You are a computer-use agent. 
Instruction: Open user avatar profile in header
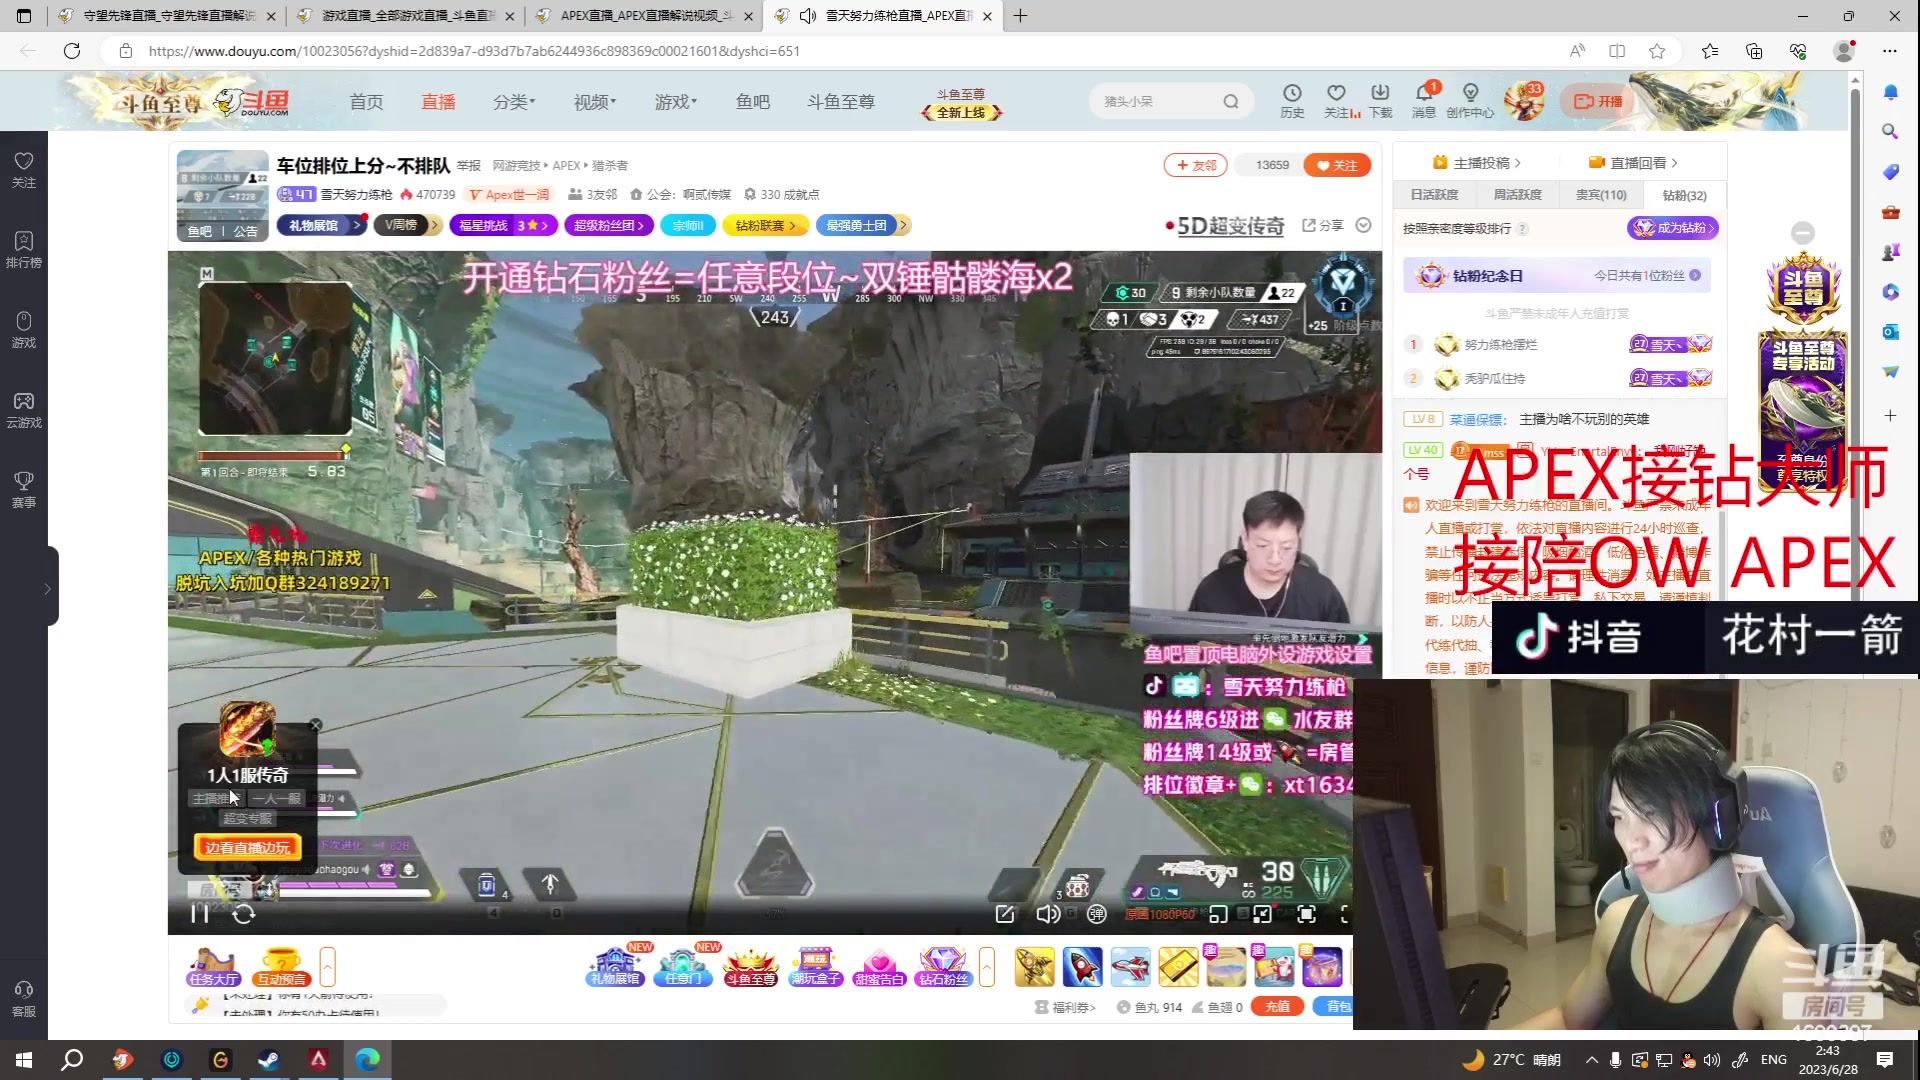click(1524, 101)
